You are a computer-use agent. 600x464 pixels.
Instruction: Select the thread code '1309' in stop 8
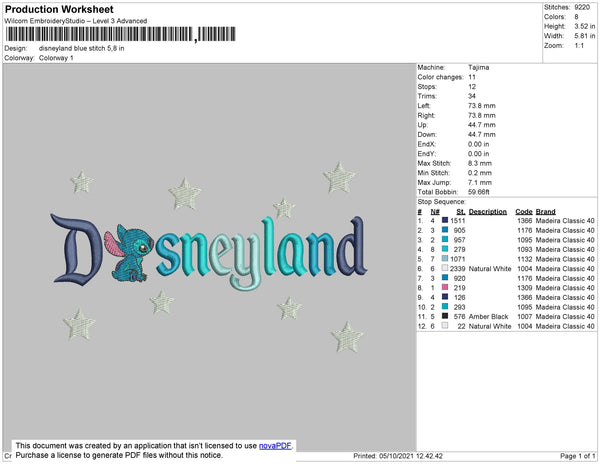pyautogui.click(x=525, y=288)
